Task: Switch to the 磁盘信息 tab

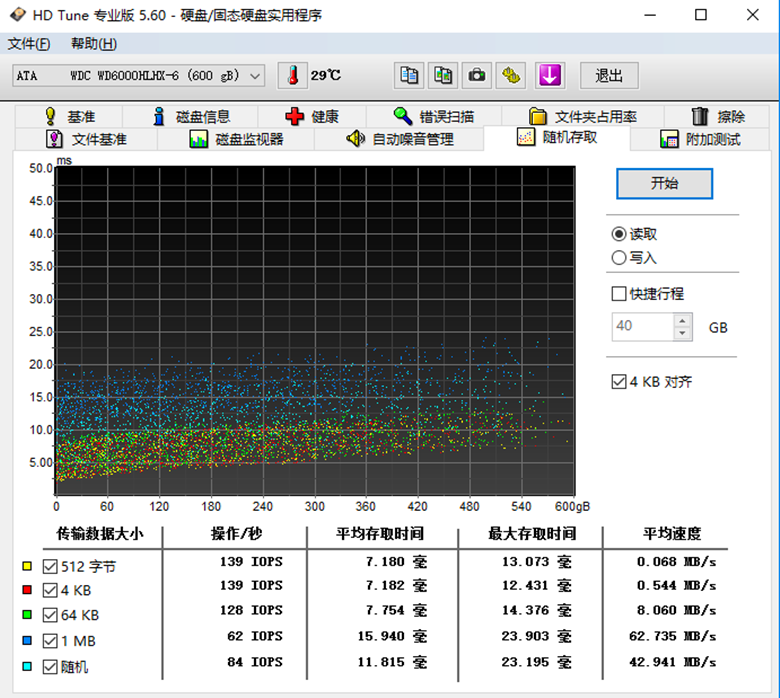Action: 191,116
